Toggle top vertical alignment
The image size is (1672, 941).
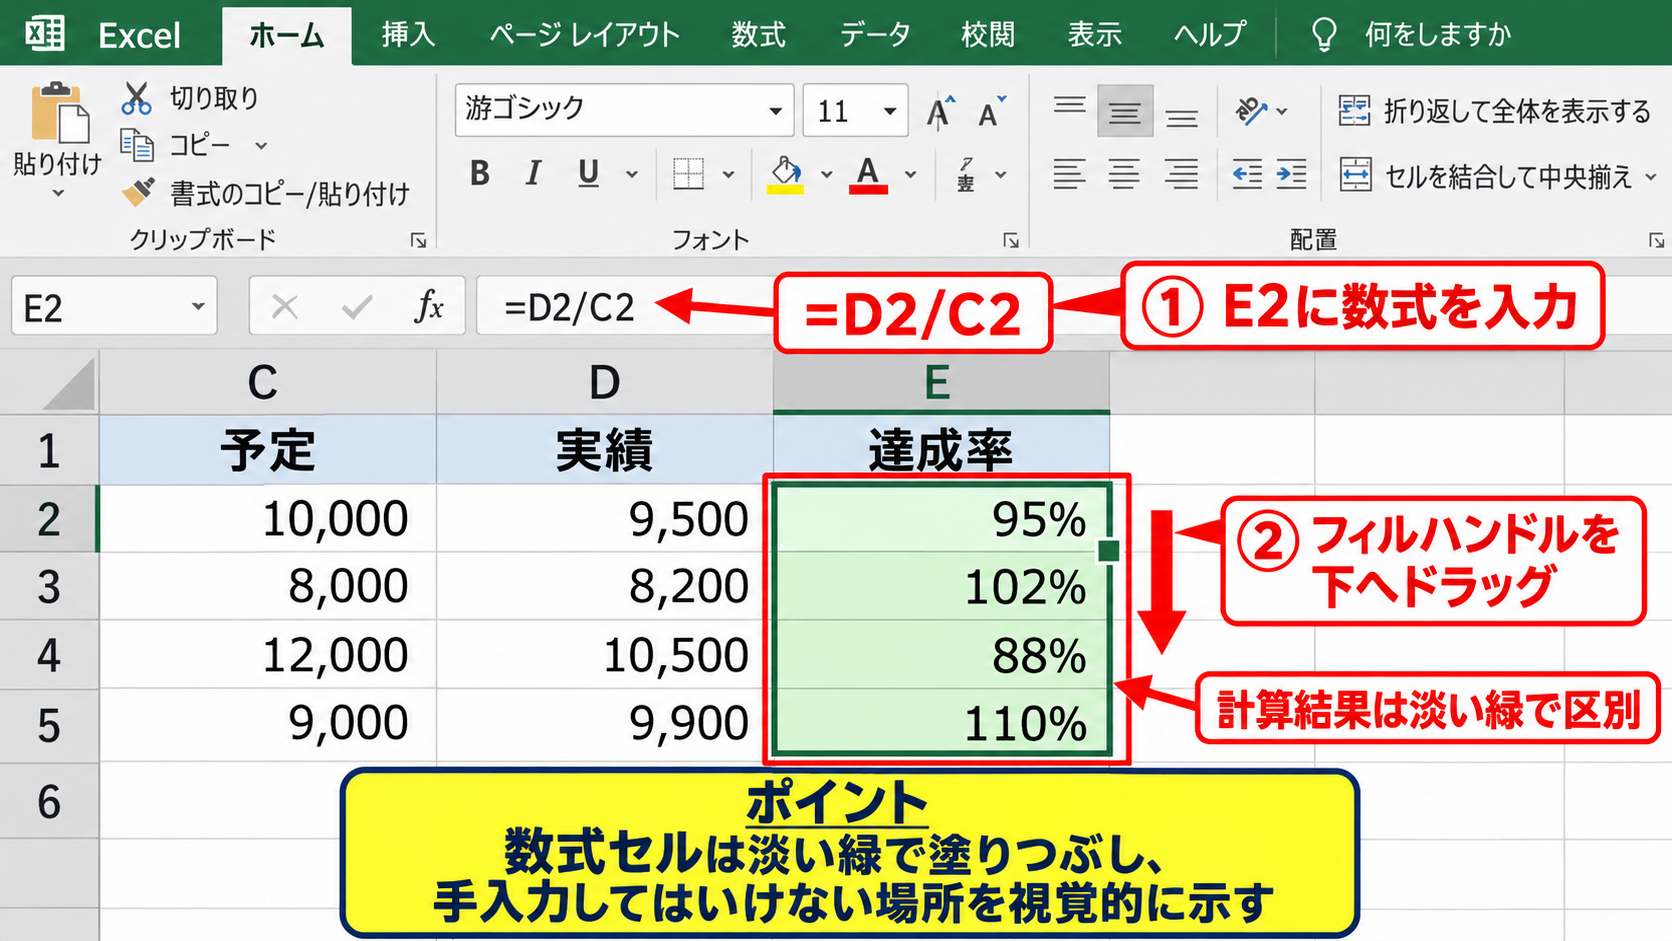[1069, 106]
